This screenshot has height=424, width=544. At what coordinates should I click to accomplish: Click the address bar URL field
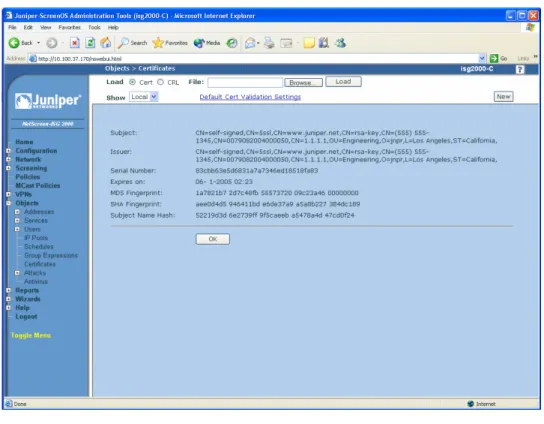257,58
